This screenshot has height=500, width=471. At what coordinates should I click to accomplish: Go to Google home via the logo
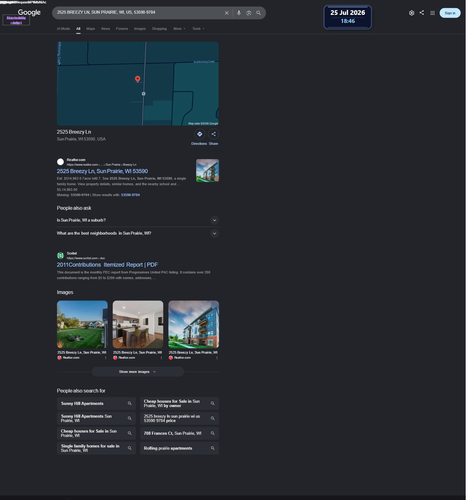pos(29,12)
